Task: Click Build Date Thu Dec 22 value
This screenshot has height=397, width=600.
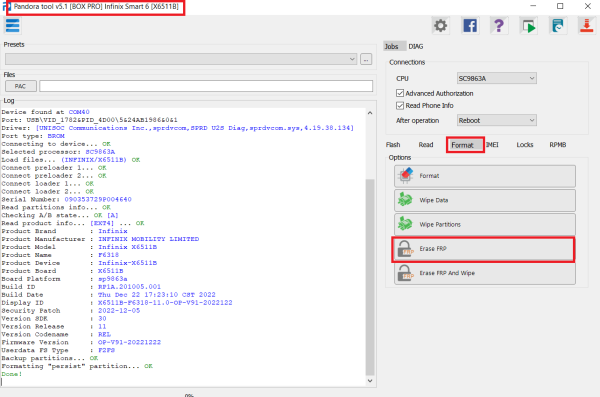Action: tap(157, 295)
